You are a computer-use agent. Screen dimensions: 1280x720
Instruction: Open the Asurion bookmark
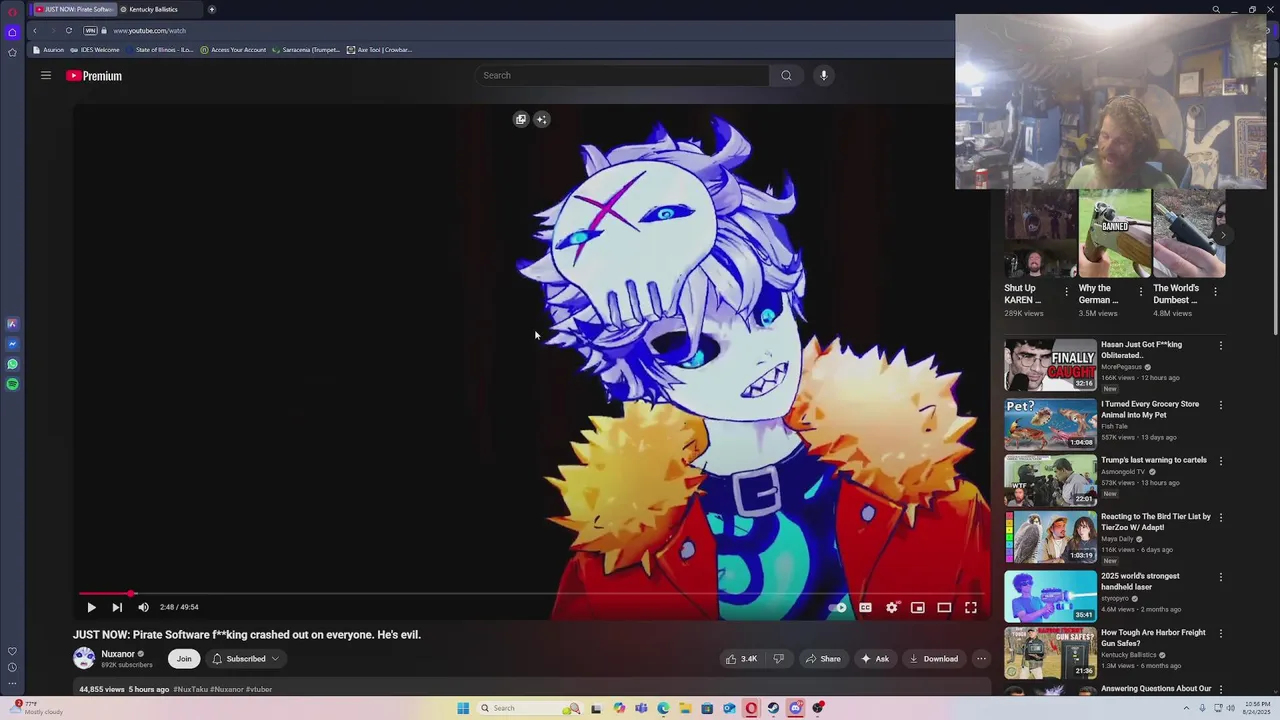point(49,49)
